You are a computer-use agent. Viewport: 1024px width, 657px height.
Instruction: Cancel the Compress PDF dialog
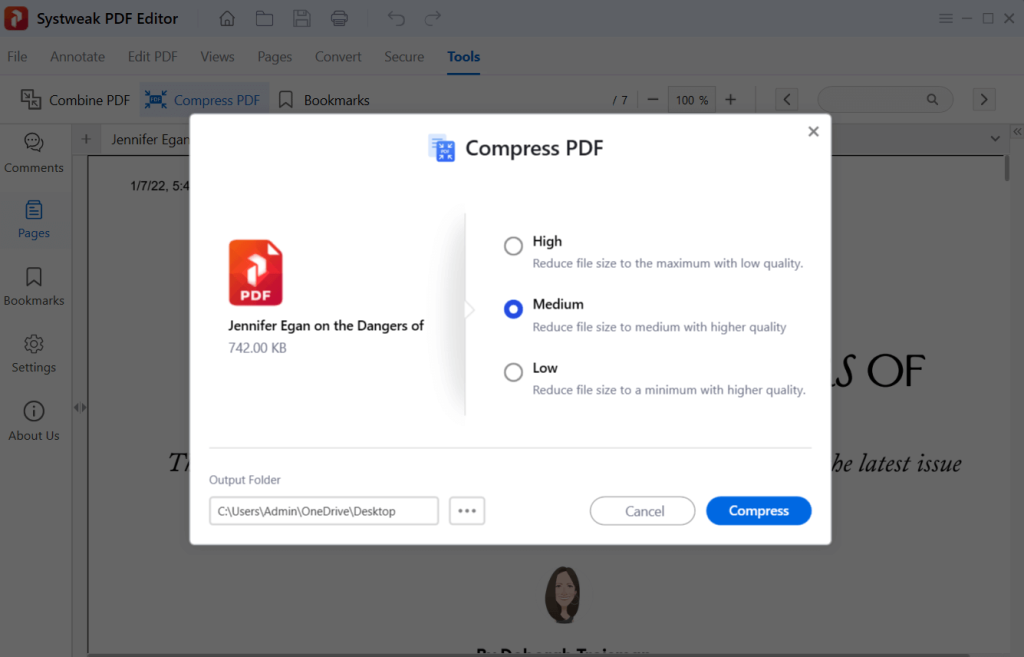click(x=642, y=510)
